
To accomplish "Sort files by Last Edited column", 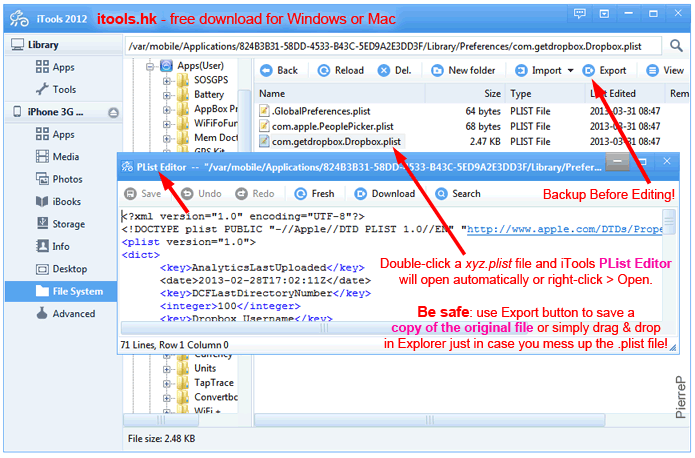I will coord(625,94).
